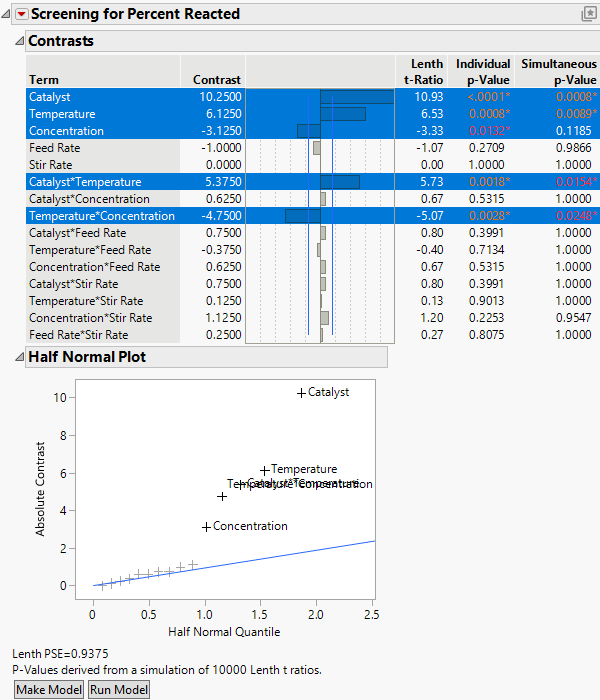Viewport: 600px width, 700px height.
Task: Click the icon at the report title's right end
Action: 588,14
